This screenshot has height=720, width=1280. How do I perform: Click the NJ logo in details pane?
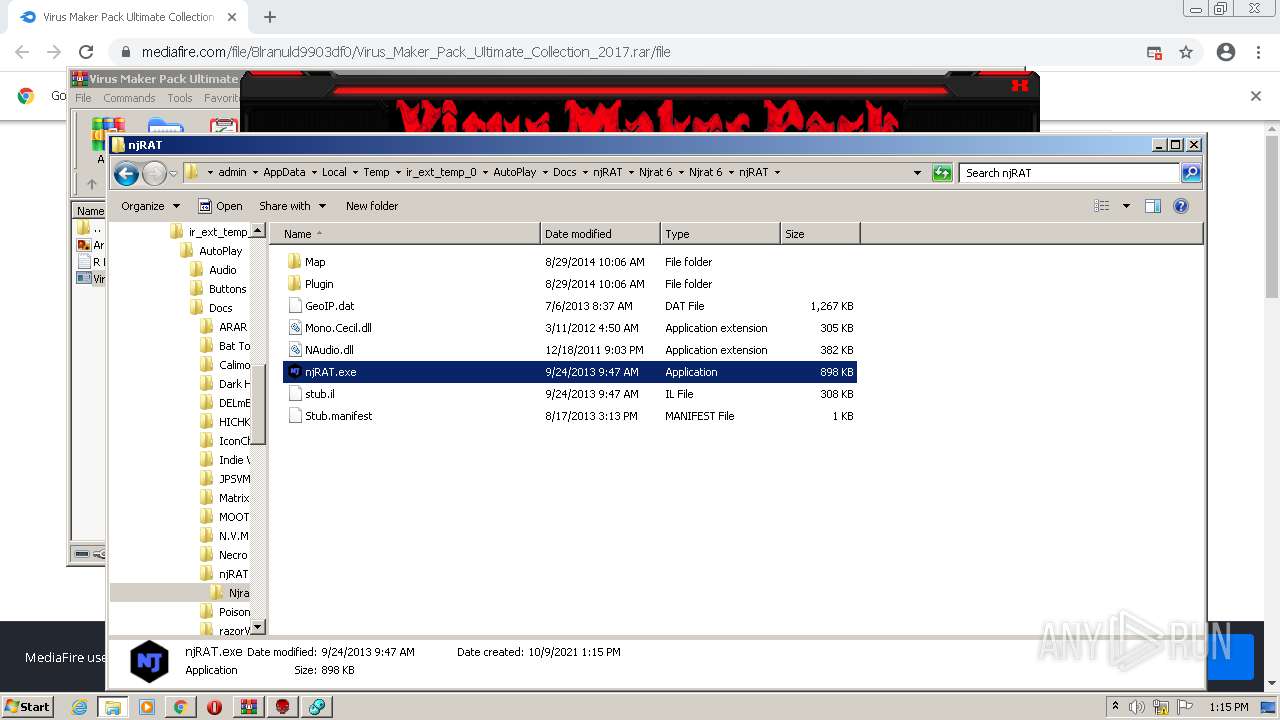(149, 661)
